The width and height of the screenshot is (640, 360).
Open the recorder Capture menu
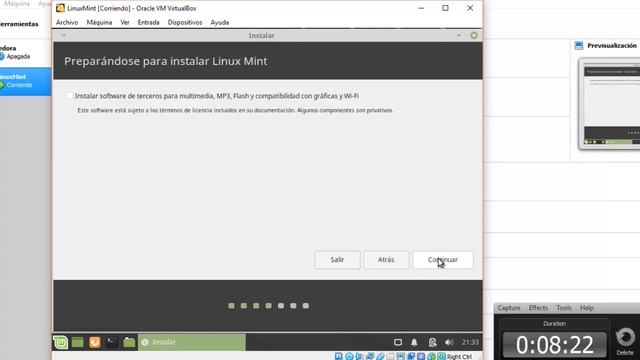tap(509, 308)
